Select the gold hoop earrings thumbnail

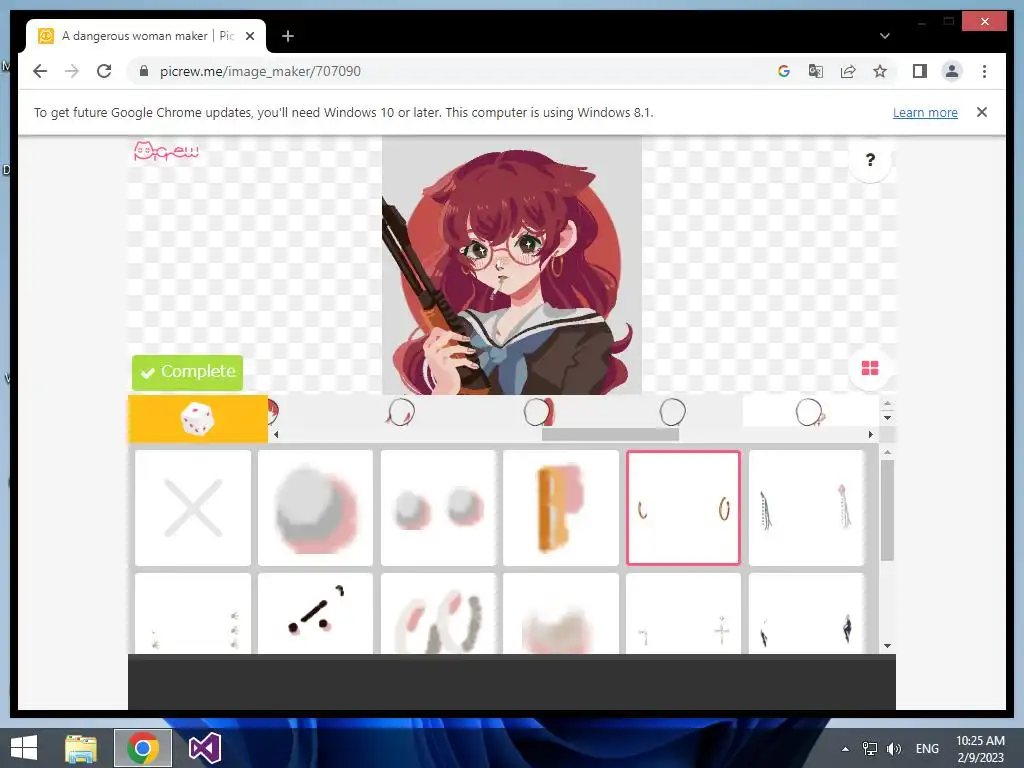[x=683, y=507]
